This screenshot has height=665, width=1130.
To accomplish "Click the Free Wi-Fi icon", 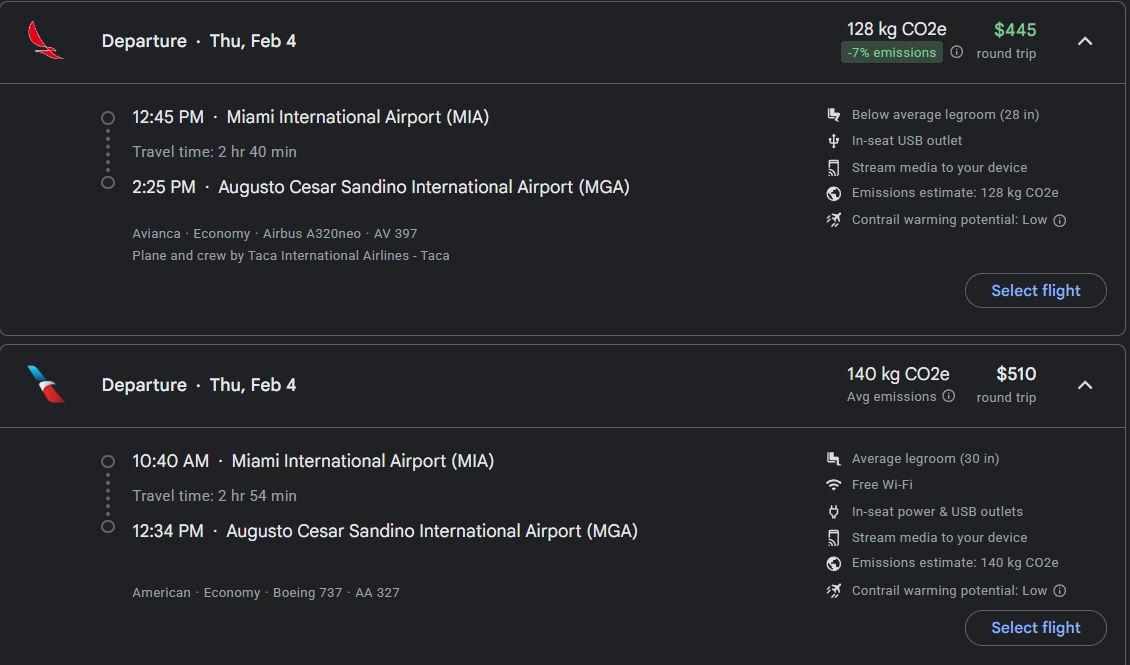I will 834,485.
